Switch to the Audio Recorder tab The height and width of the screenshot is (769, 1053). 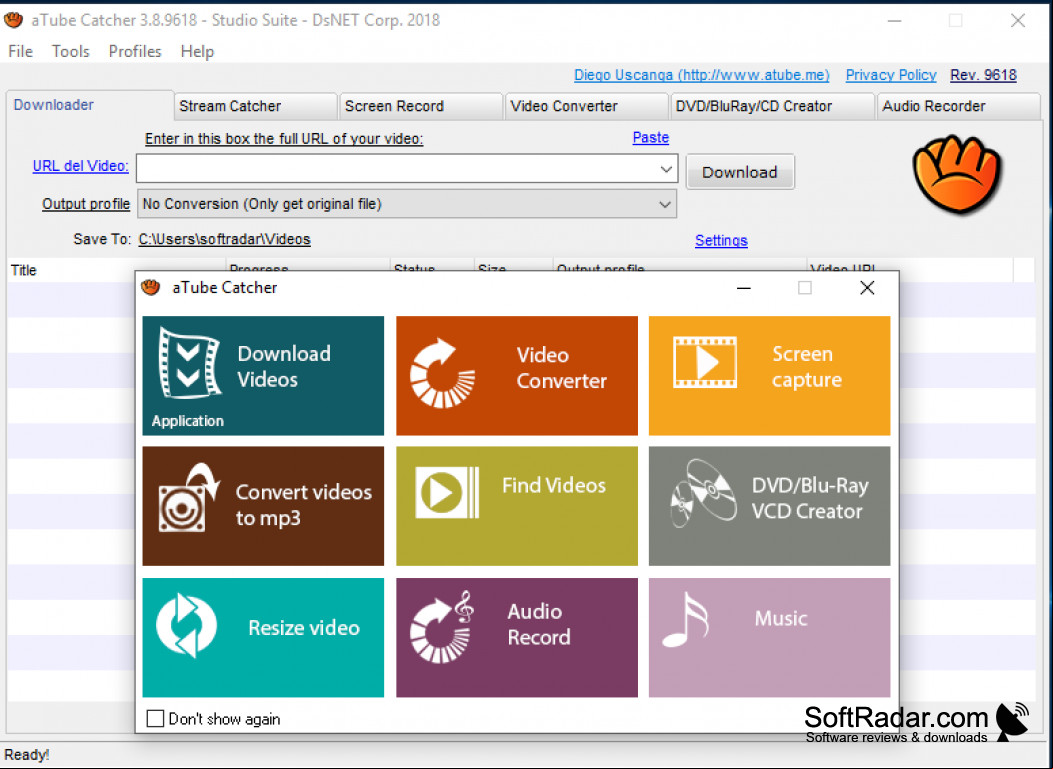pyautogui.click(x=959, y=106)
